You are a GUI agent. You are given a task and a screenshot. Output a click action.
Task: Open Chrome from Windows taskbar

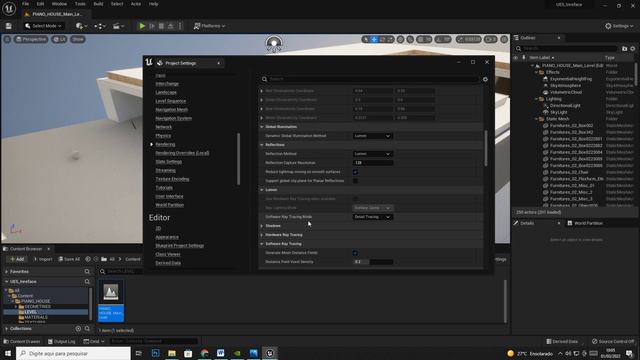[x=204, y=353]
